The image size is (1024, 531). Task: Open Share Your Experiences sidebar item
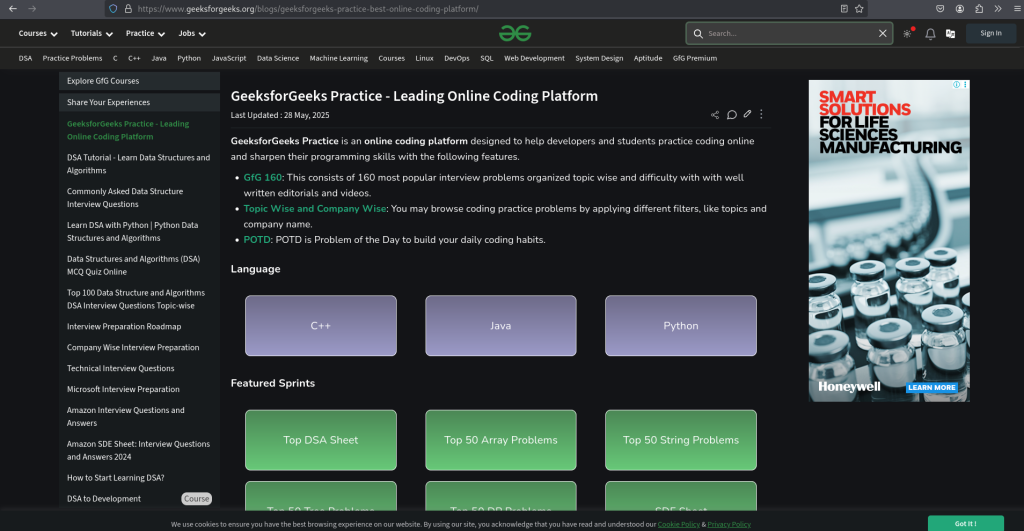[139, 102]
